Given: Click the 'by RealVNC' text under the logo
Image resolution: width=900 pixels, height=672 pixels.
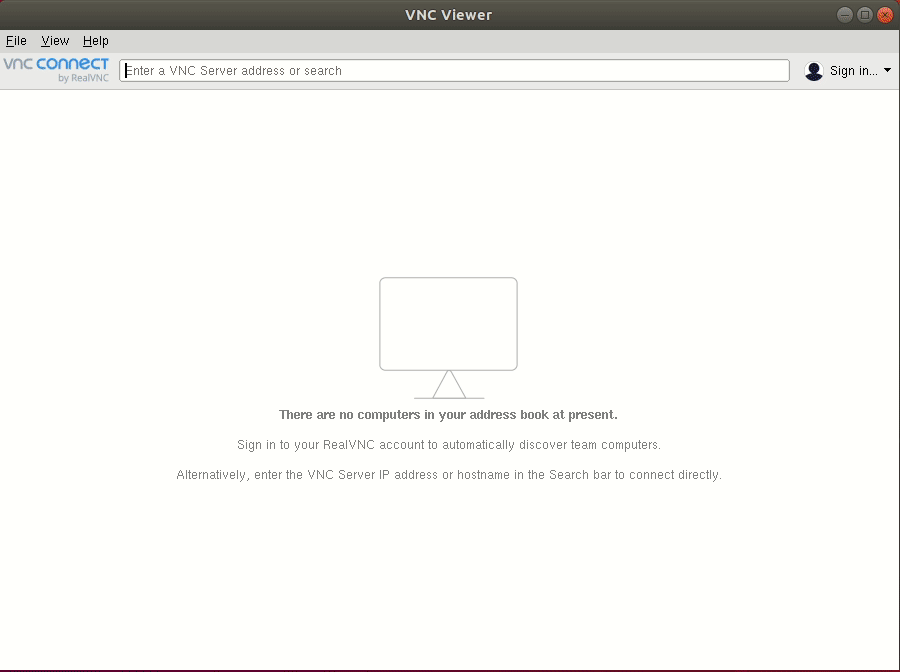Looking at the screenshot, I should pos(83,78).
